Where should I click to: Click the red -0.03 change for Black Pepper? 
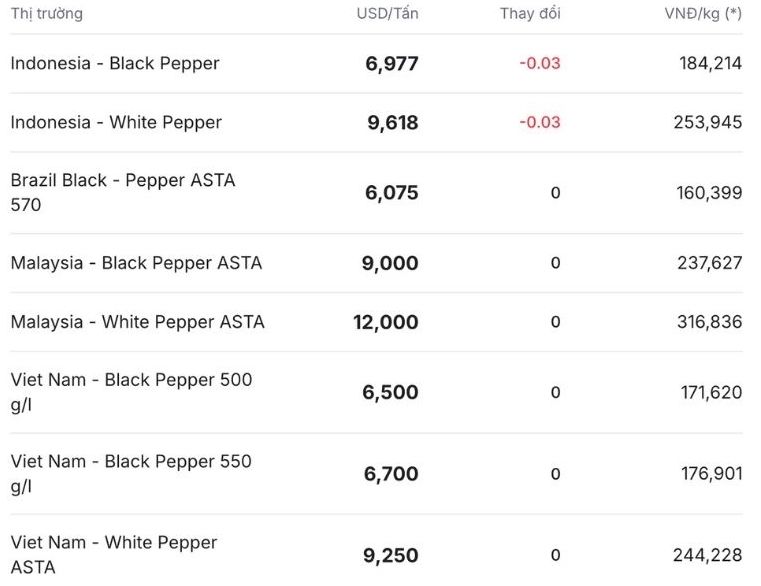point(540,63)
